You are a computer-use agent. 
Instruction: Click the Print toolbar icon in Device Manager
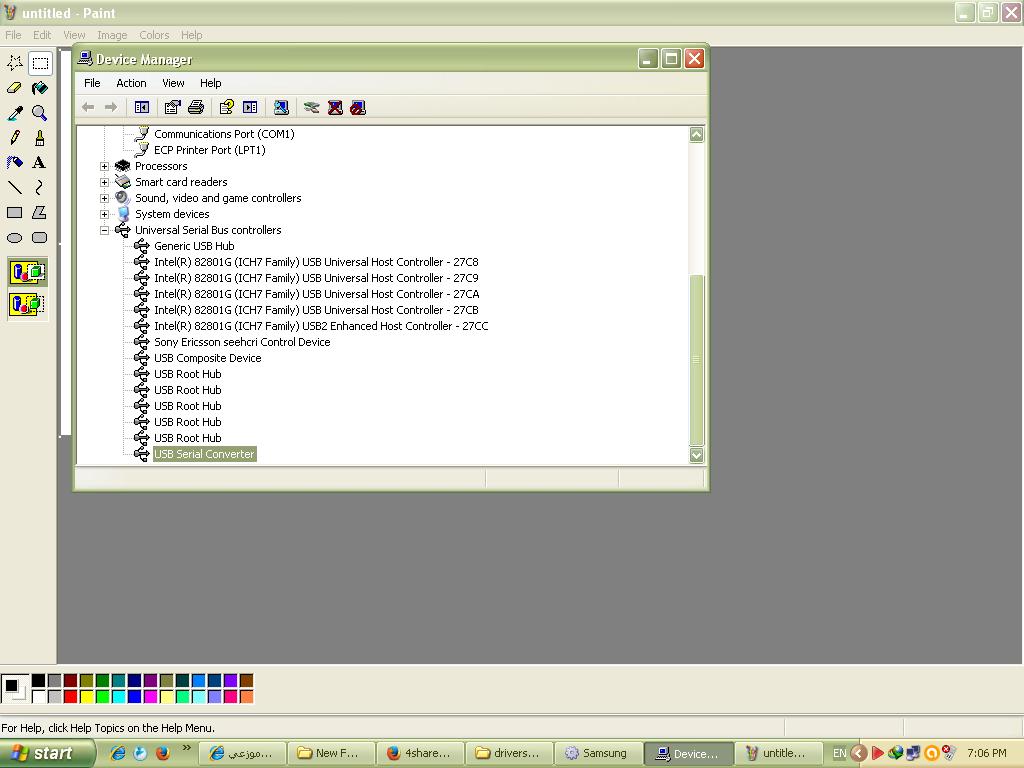pos(196,107)
